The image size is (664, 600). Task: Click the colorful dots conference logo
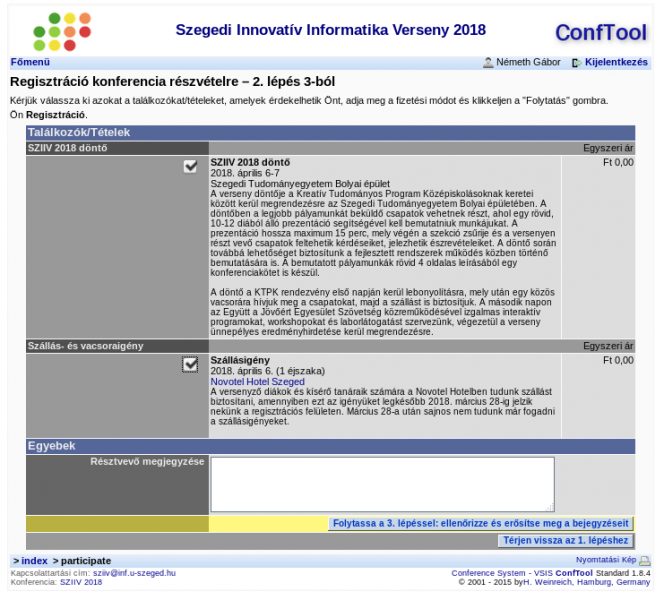[62, 31]
